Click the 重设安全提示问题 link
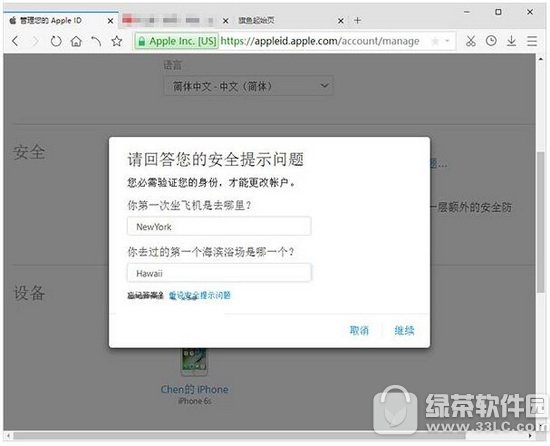 pos(200,296)
